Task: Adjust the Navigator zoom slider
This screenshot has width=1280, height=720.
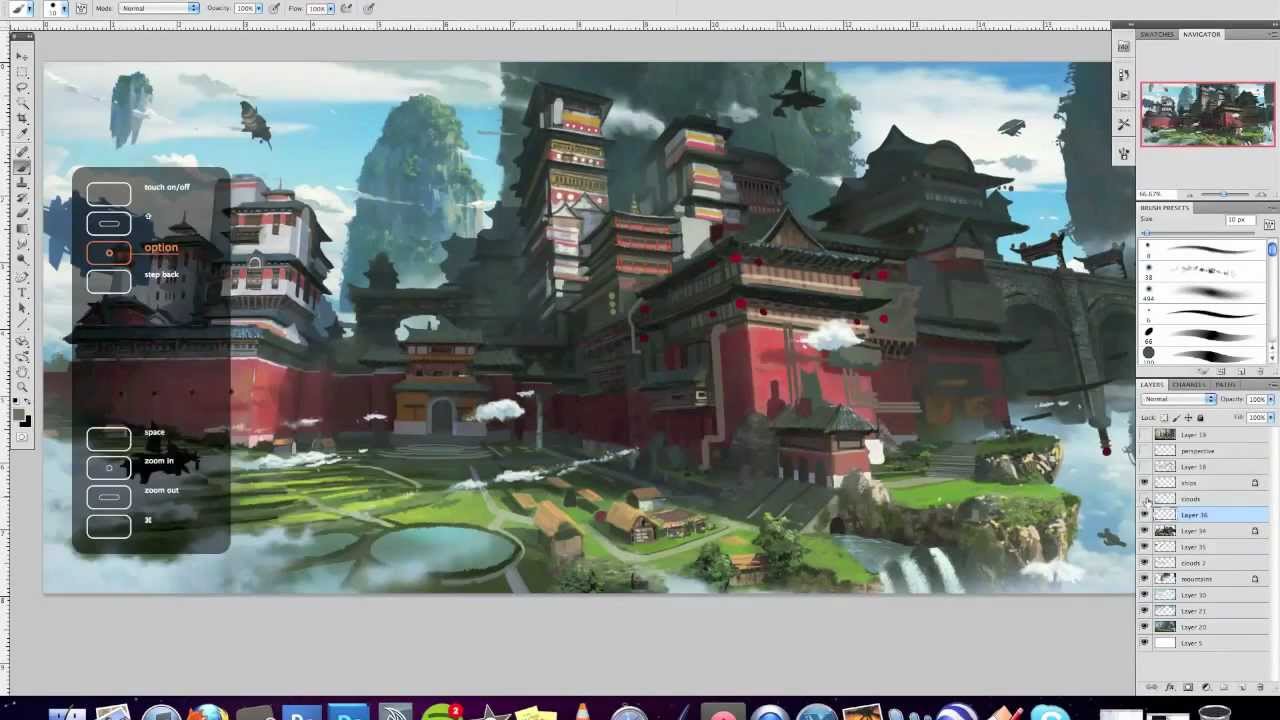Action: pos(1222,194)
